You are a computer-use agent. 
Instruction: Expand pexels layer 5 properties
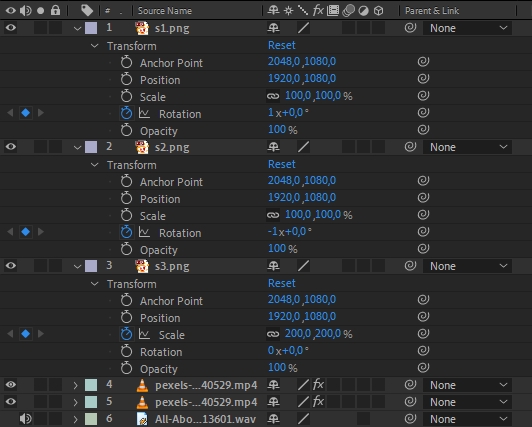[x=76, y=402]
